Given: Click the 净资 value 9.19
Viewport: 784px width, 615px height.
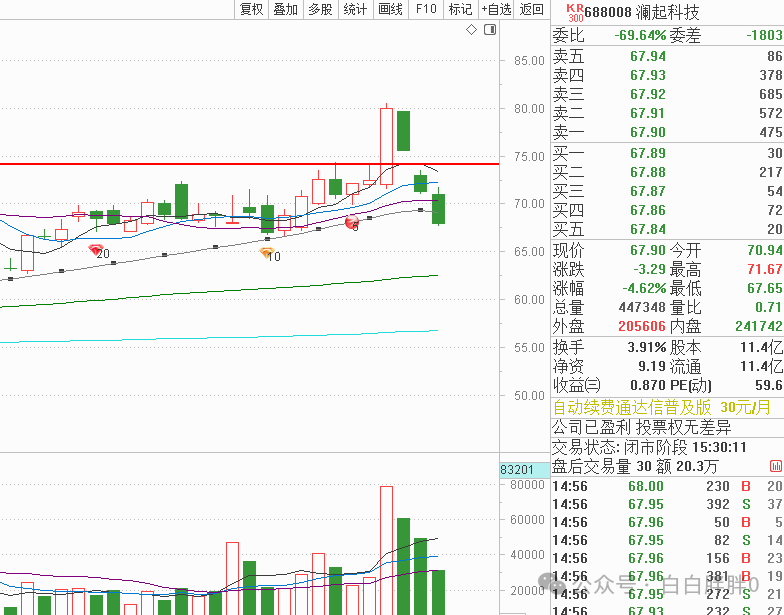Looking at the screenshot, I should (652, 366).
